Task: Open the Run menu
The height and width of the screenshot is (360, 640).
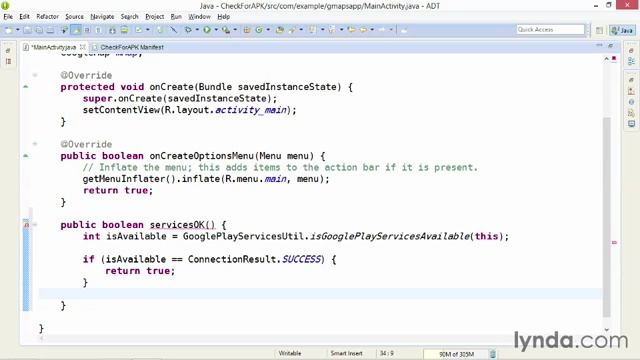Action: pyautogui.click(x=176, y=17)
